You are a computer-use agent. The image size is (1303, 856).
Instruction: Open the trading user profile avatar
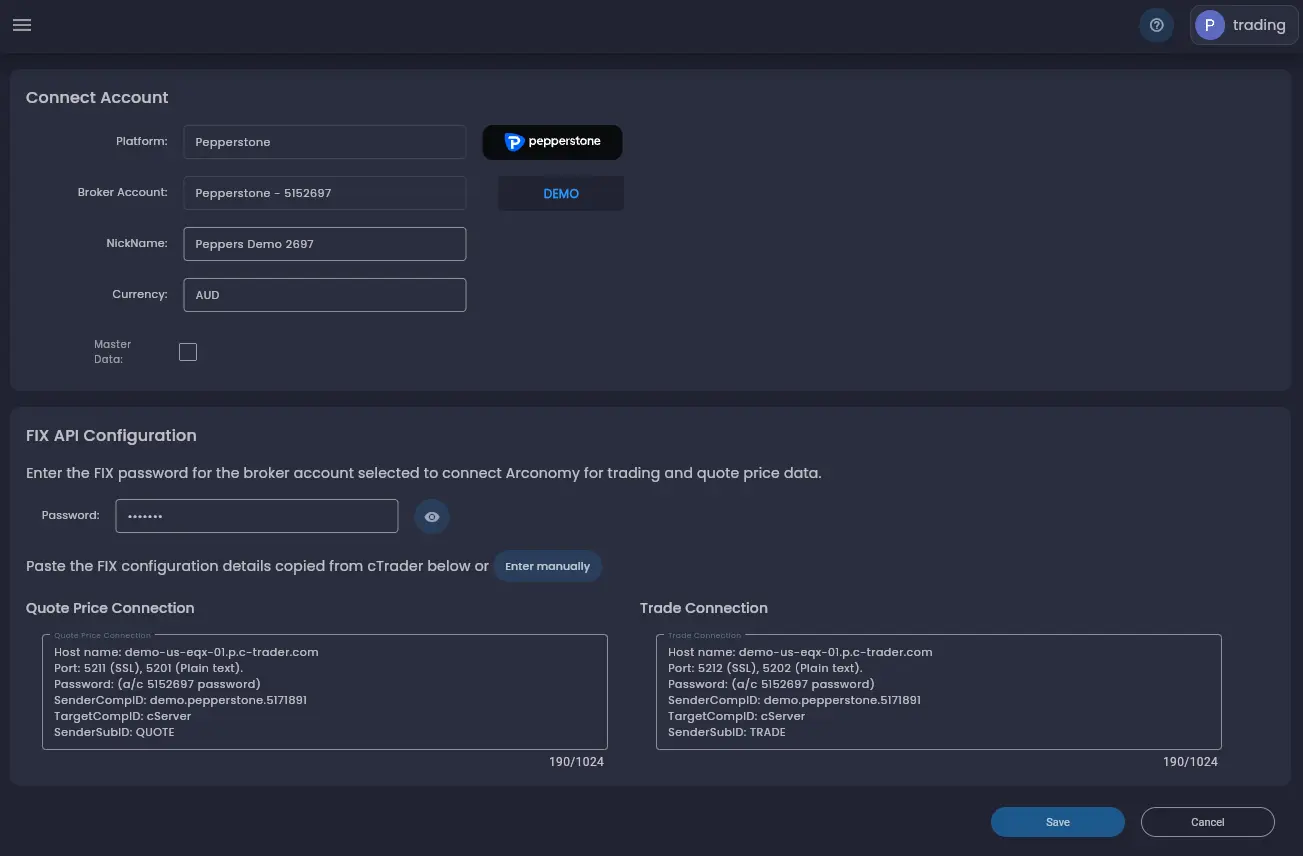pyautogui.click(x=1243, y=25)
